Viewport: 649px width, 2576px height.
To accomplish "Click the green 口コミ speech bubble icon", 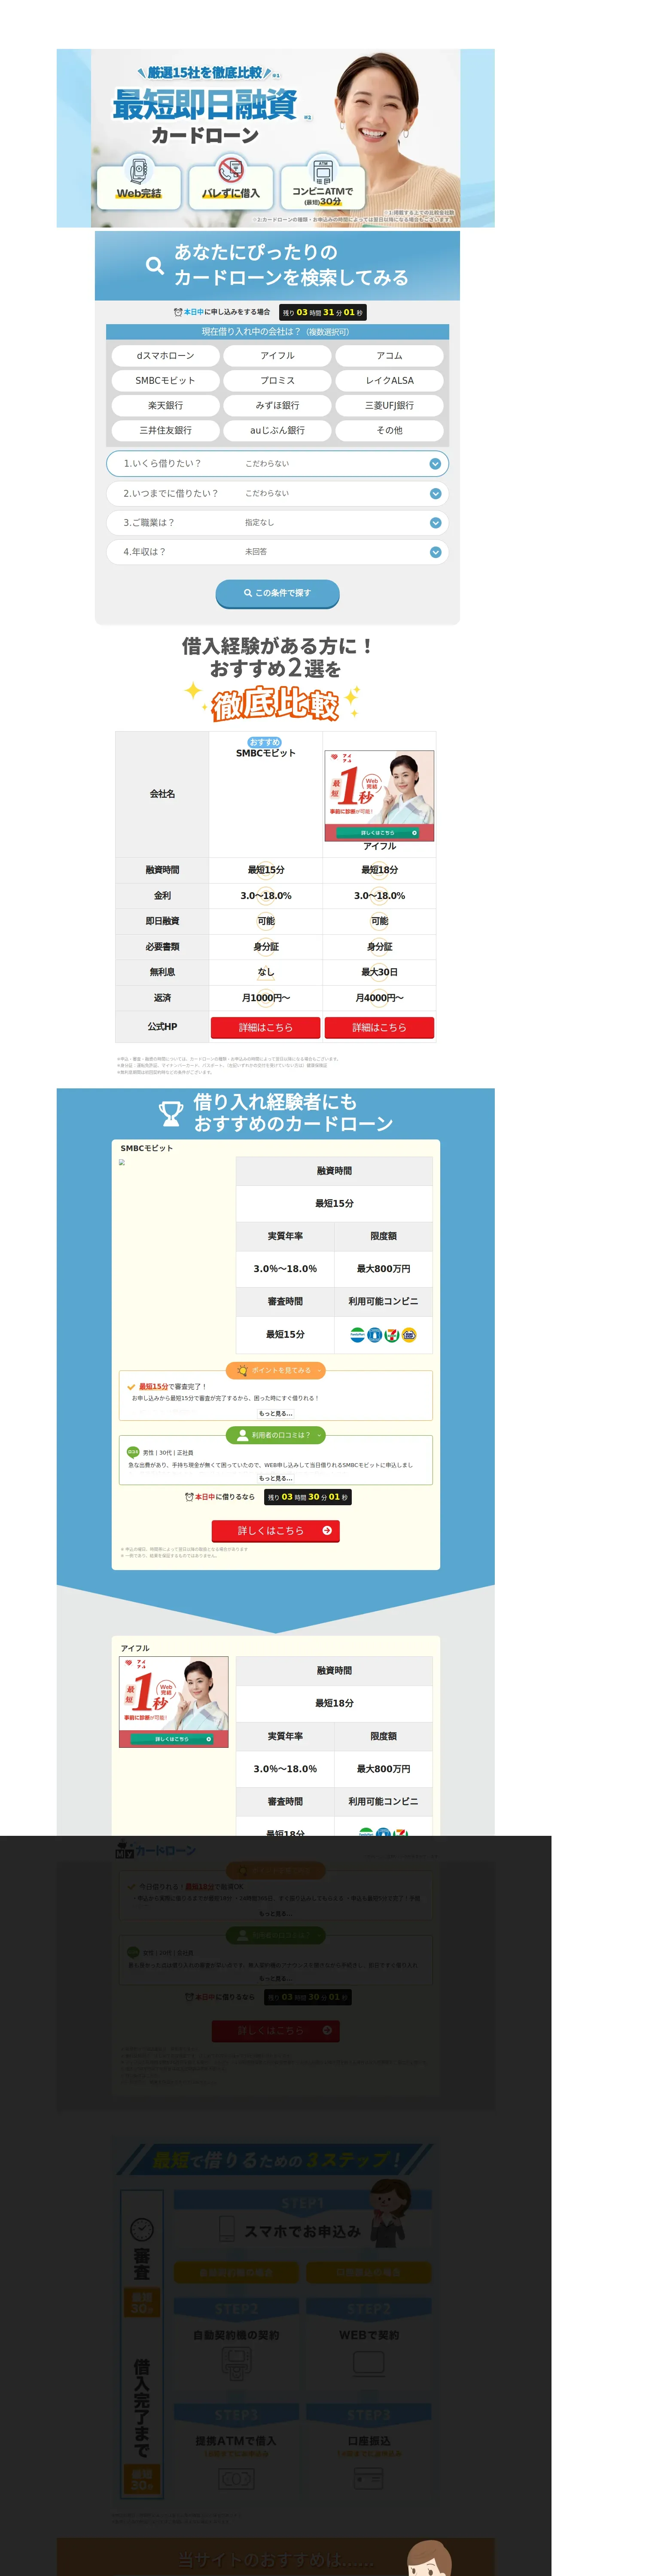I will (x=133, y=1452).
